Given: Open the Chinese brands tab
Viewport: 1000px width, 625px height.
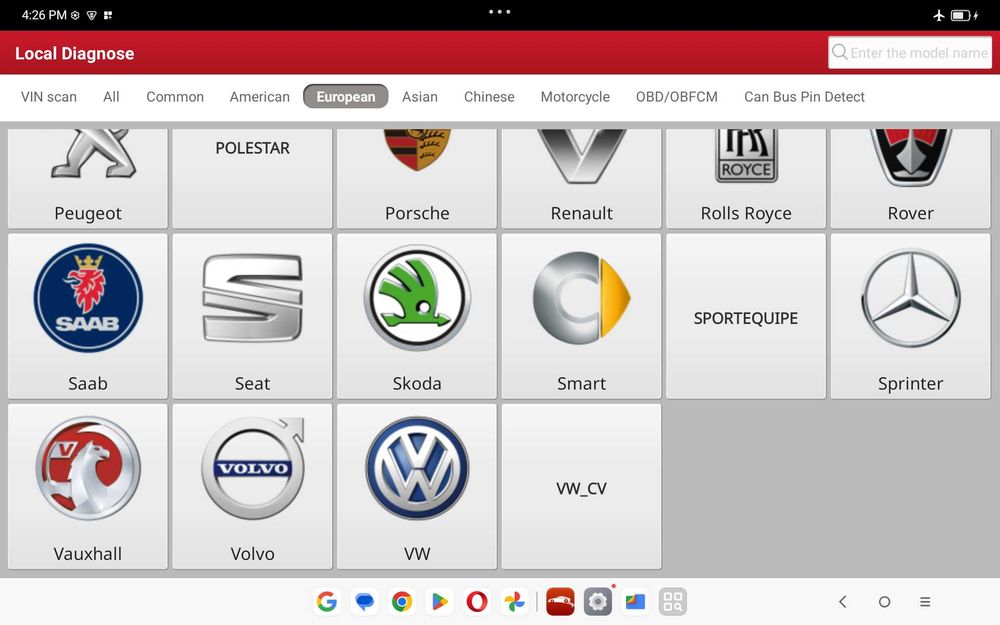Looking at the screenshot, I should [489, 97].
